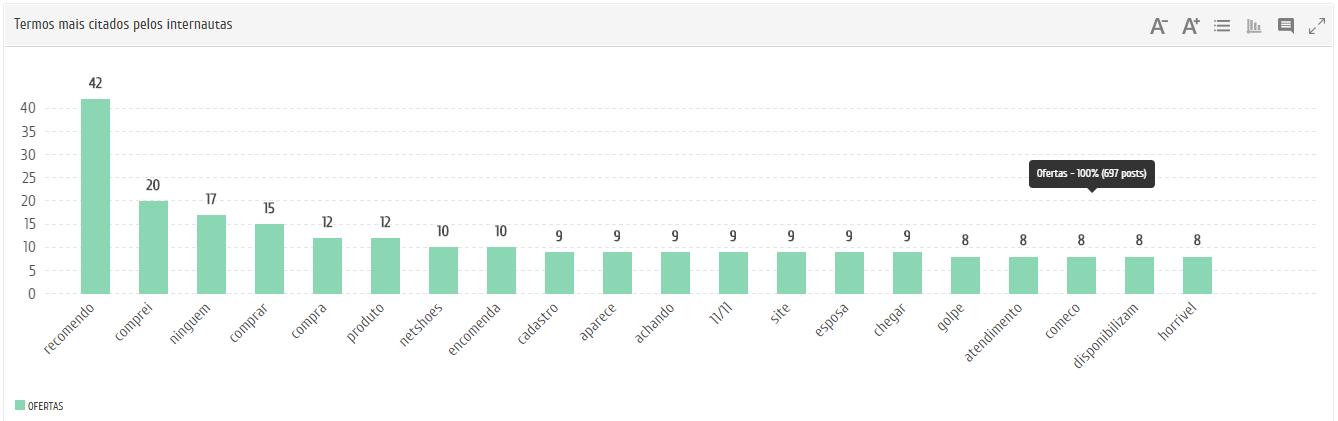
Task: Open the comments icon
Action: tap(1286, 26)
